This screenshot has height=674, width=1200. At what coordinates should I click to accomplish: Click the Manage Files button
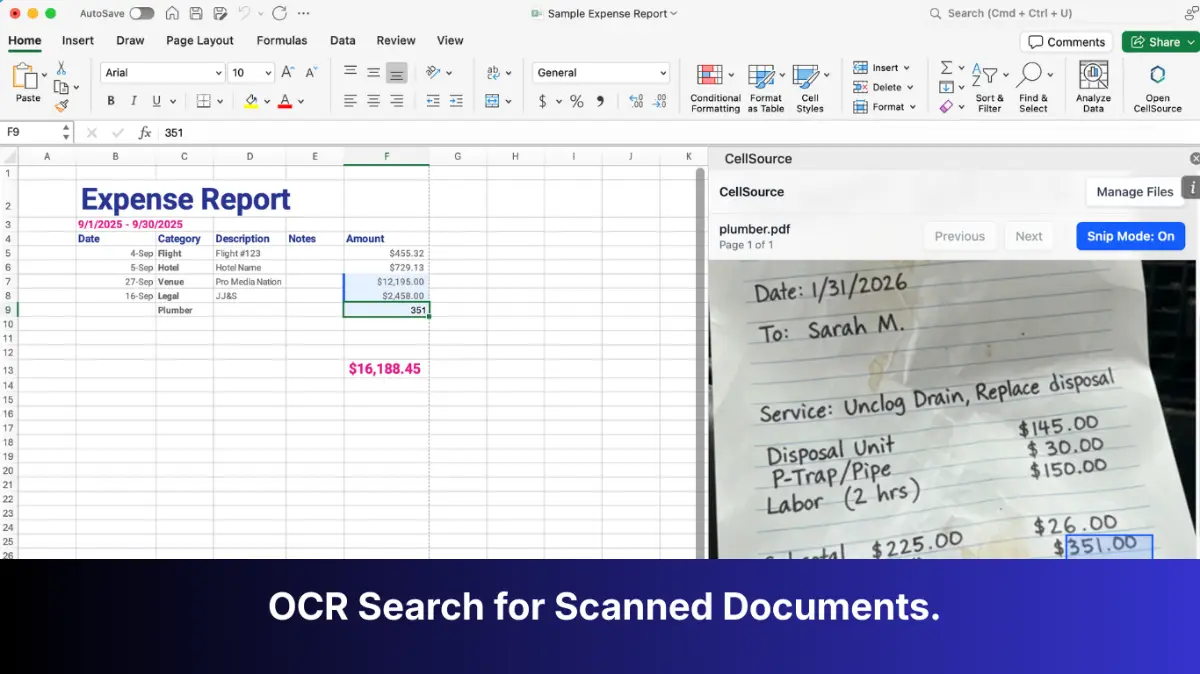[x=1134, y=192]
